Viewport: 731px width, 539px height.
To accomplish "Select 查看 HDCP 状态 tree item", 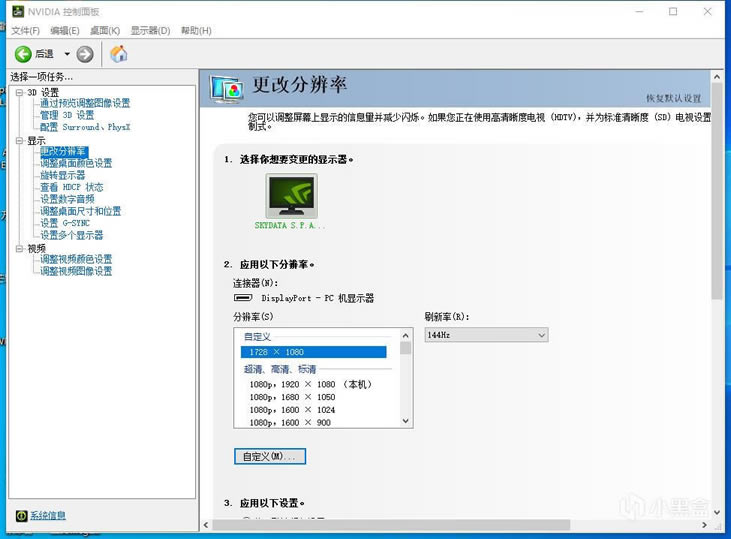I will [72, 187].
